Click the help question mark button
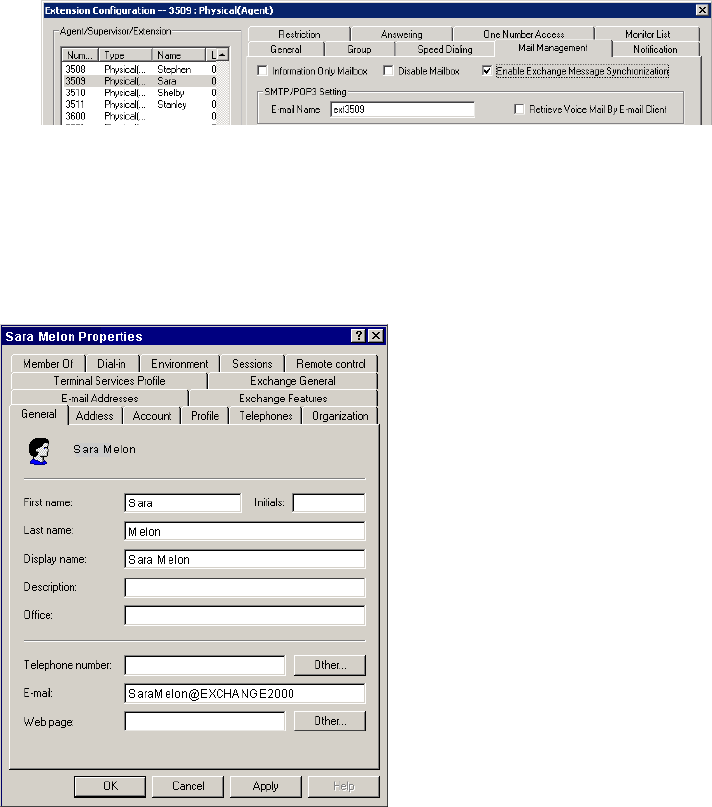712x807 pixels. tap(358, 336)
